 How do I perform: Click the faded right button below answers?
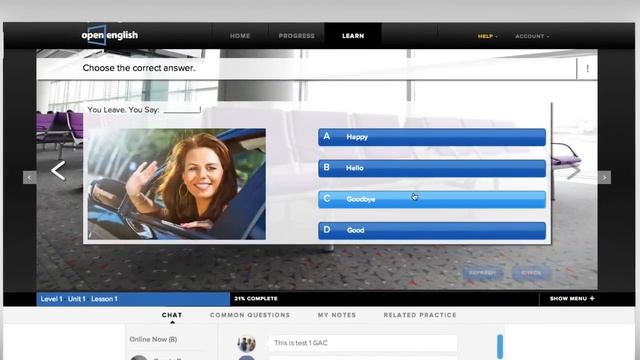531,273
